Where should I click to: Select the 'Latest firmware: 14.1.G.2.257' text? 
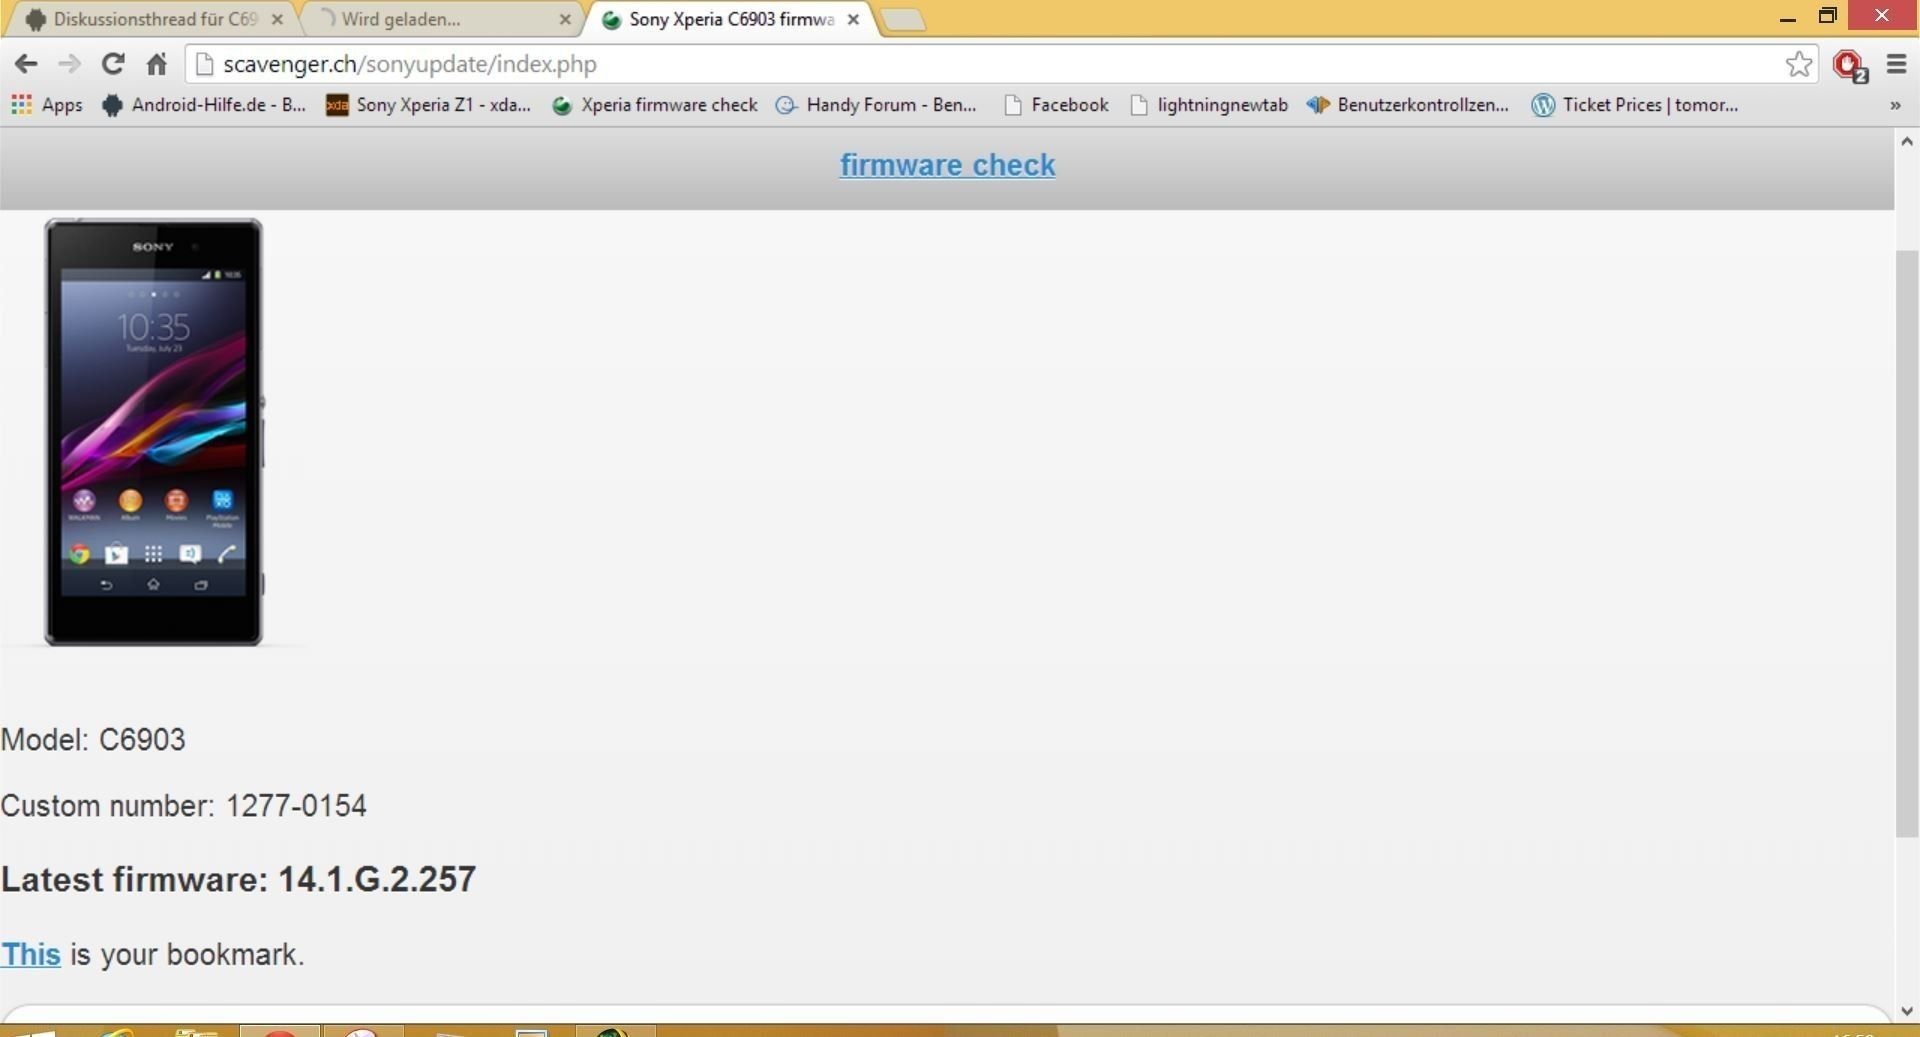(238, 880)
